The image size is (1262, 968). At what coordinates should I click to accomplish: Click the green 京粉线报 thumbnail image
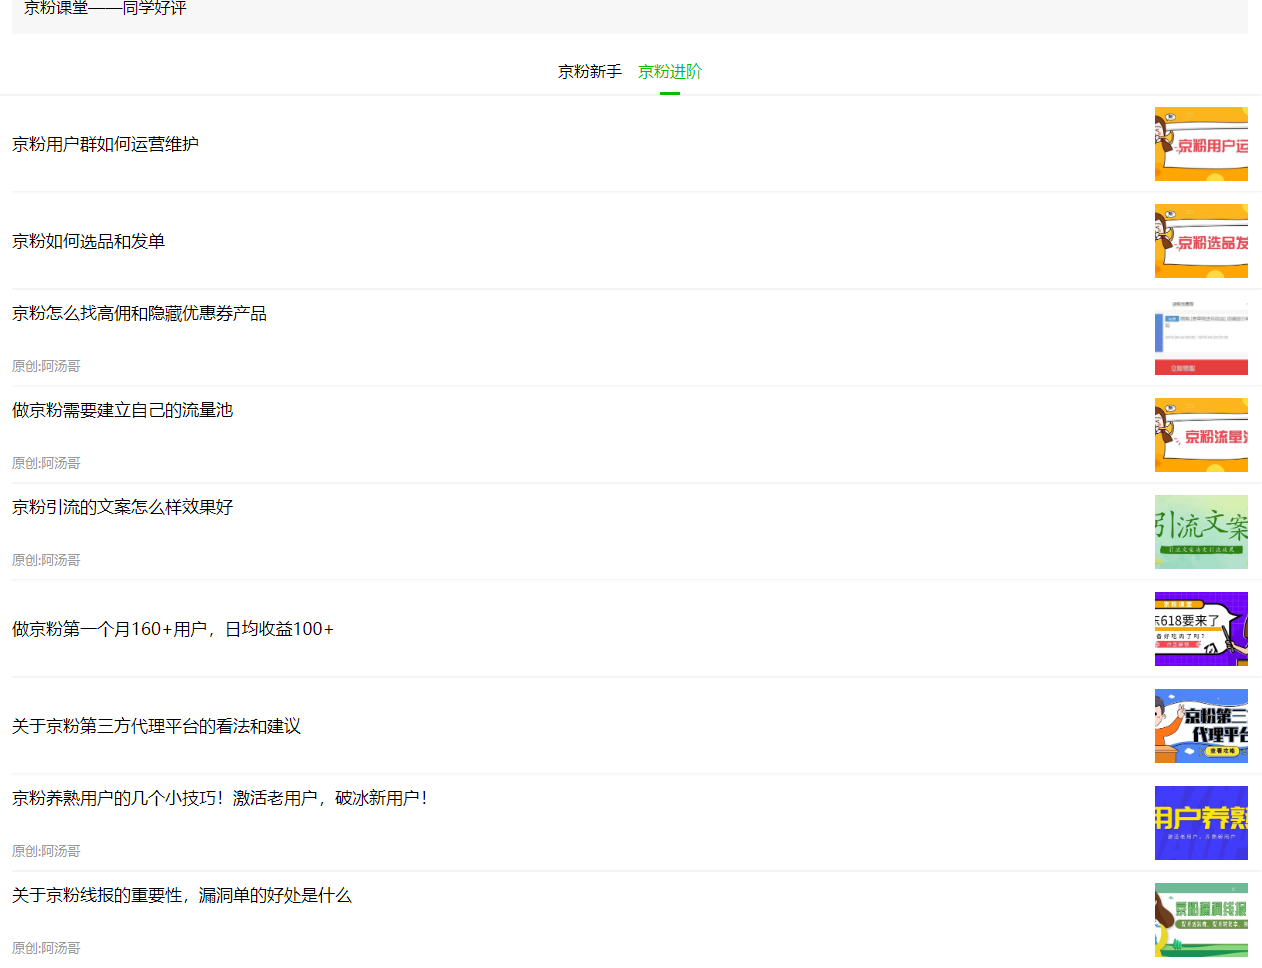coord(1201,920)
